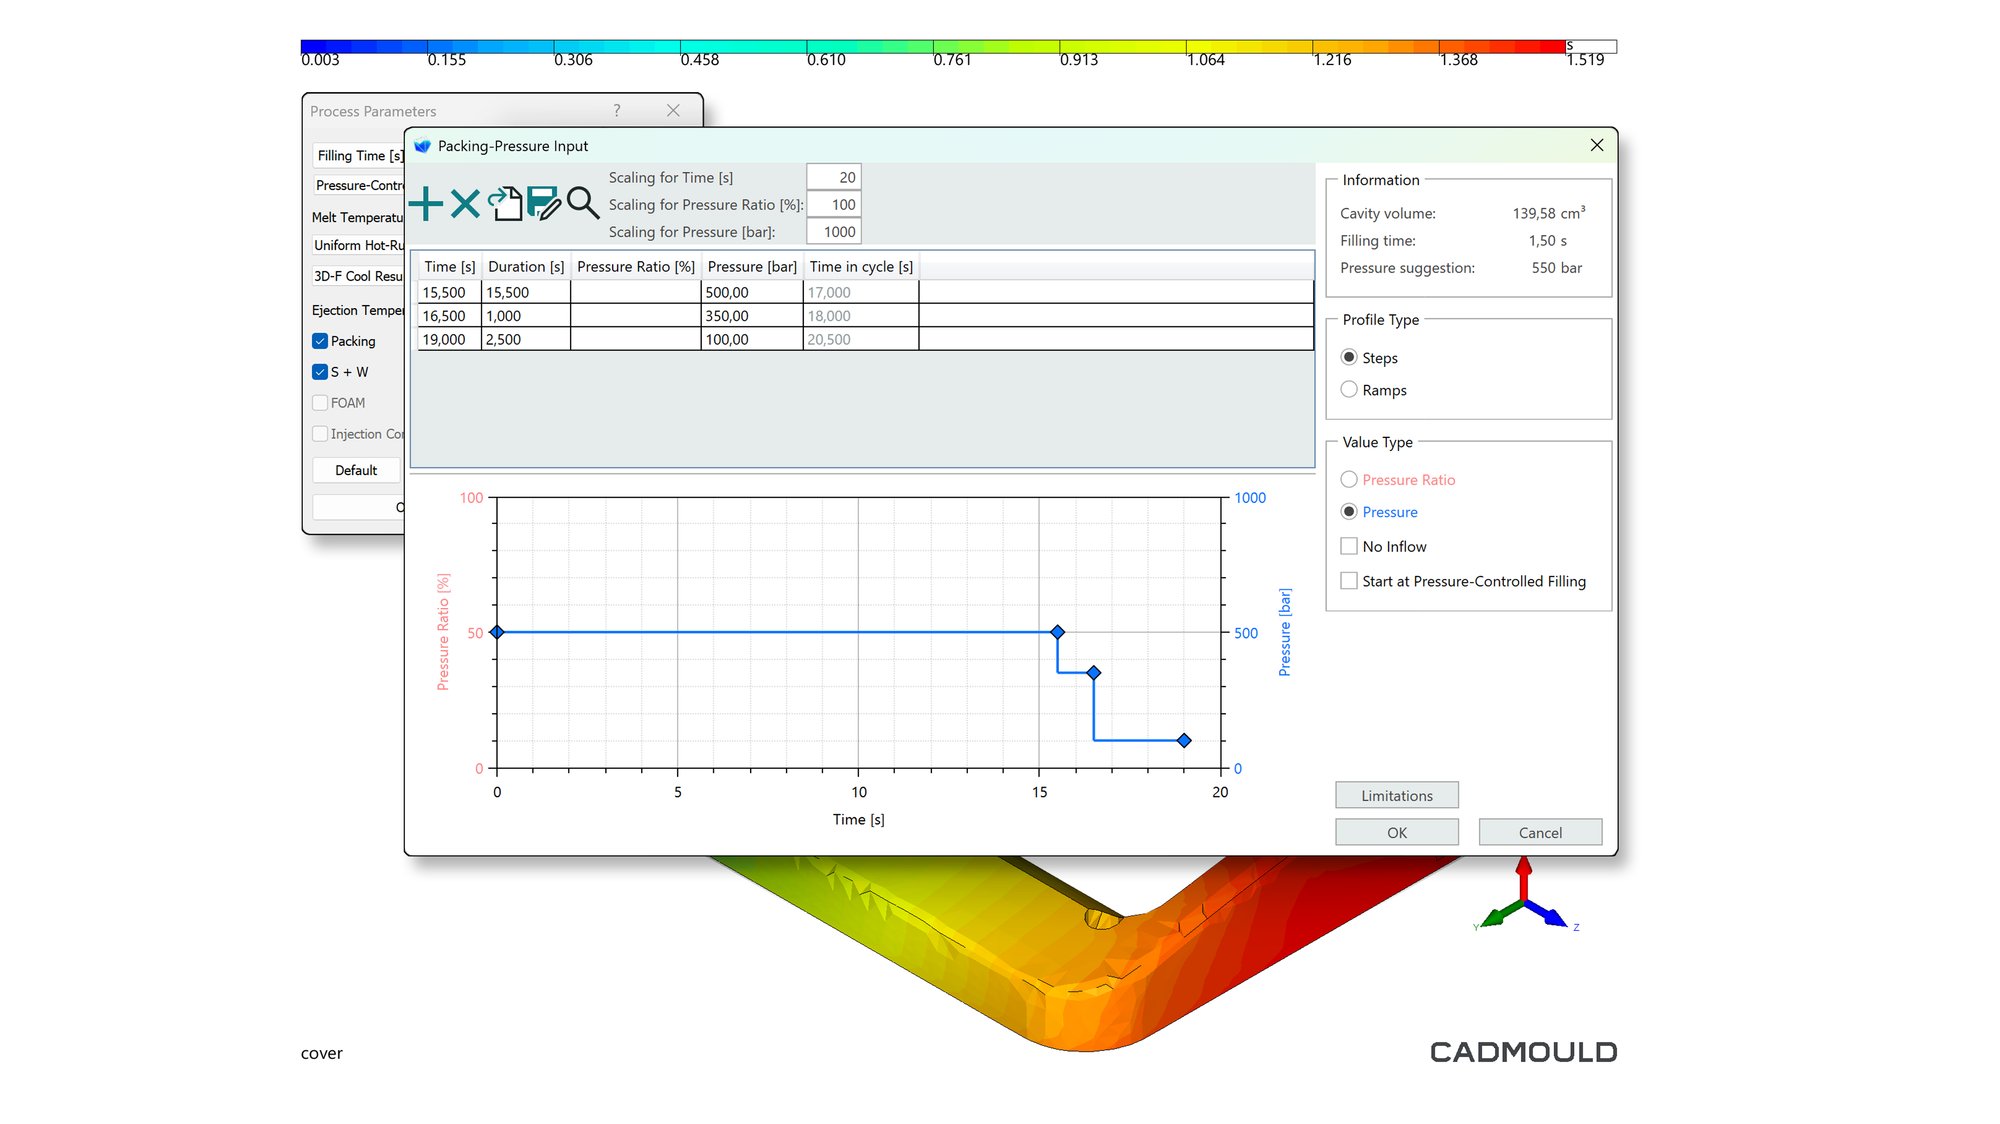Click the Scaling for Time input field
This screenshot has width=2000, height=1124.
pos(833,177)
